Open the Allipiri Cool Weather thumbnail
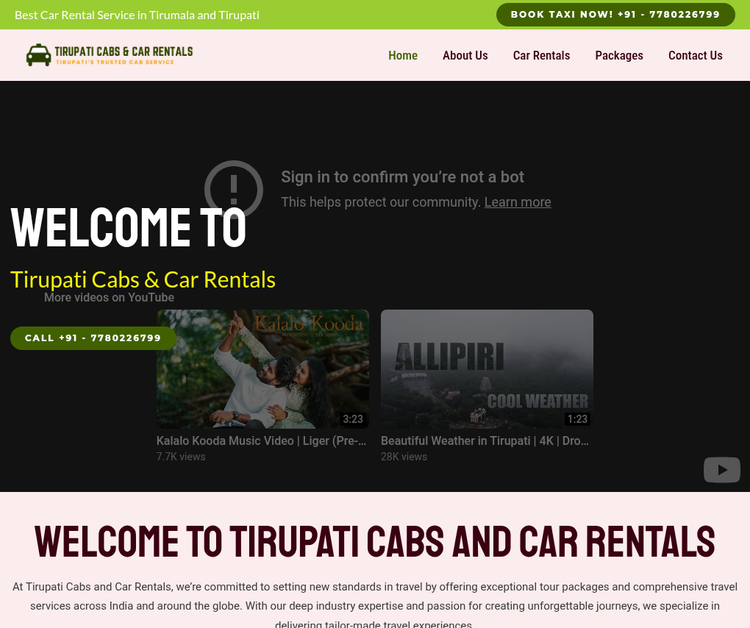 click(x=486, y=368)
